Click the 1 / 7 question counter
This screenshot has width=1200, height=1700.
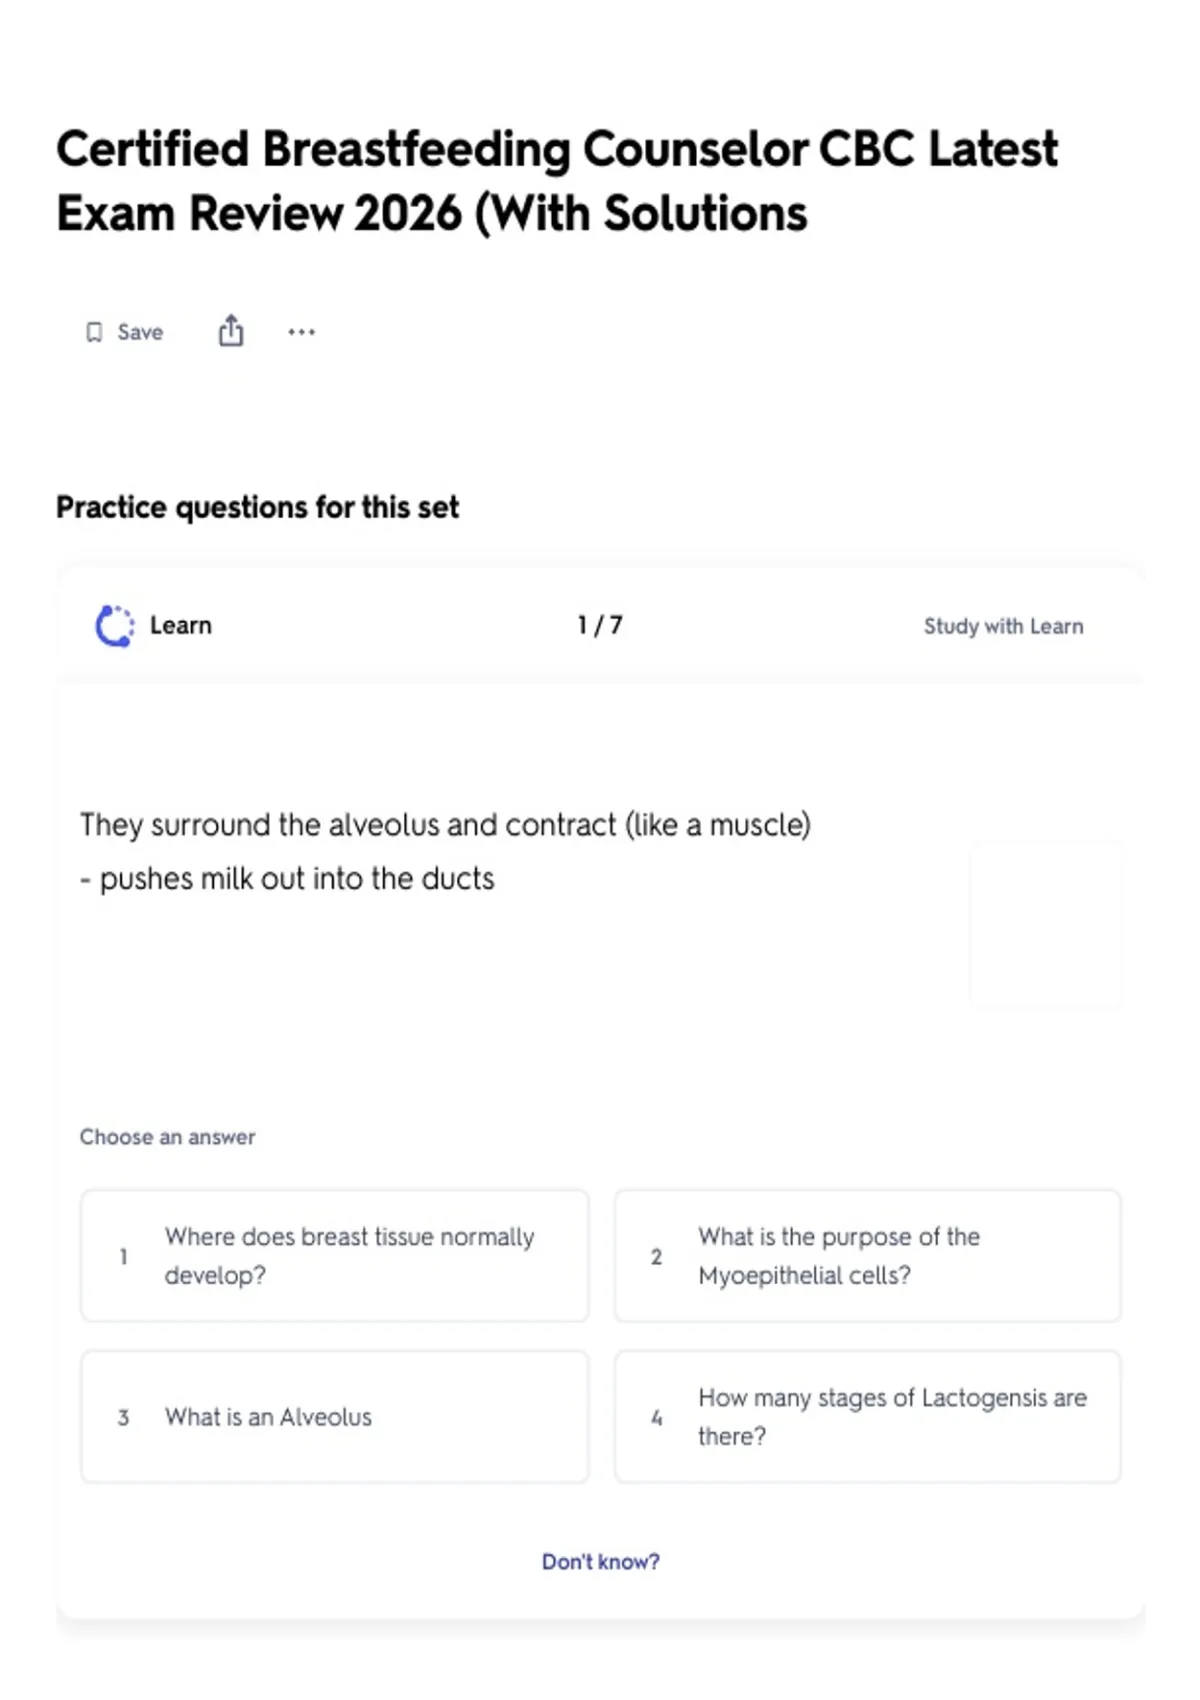(x=600, y=626)
